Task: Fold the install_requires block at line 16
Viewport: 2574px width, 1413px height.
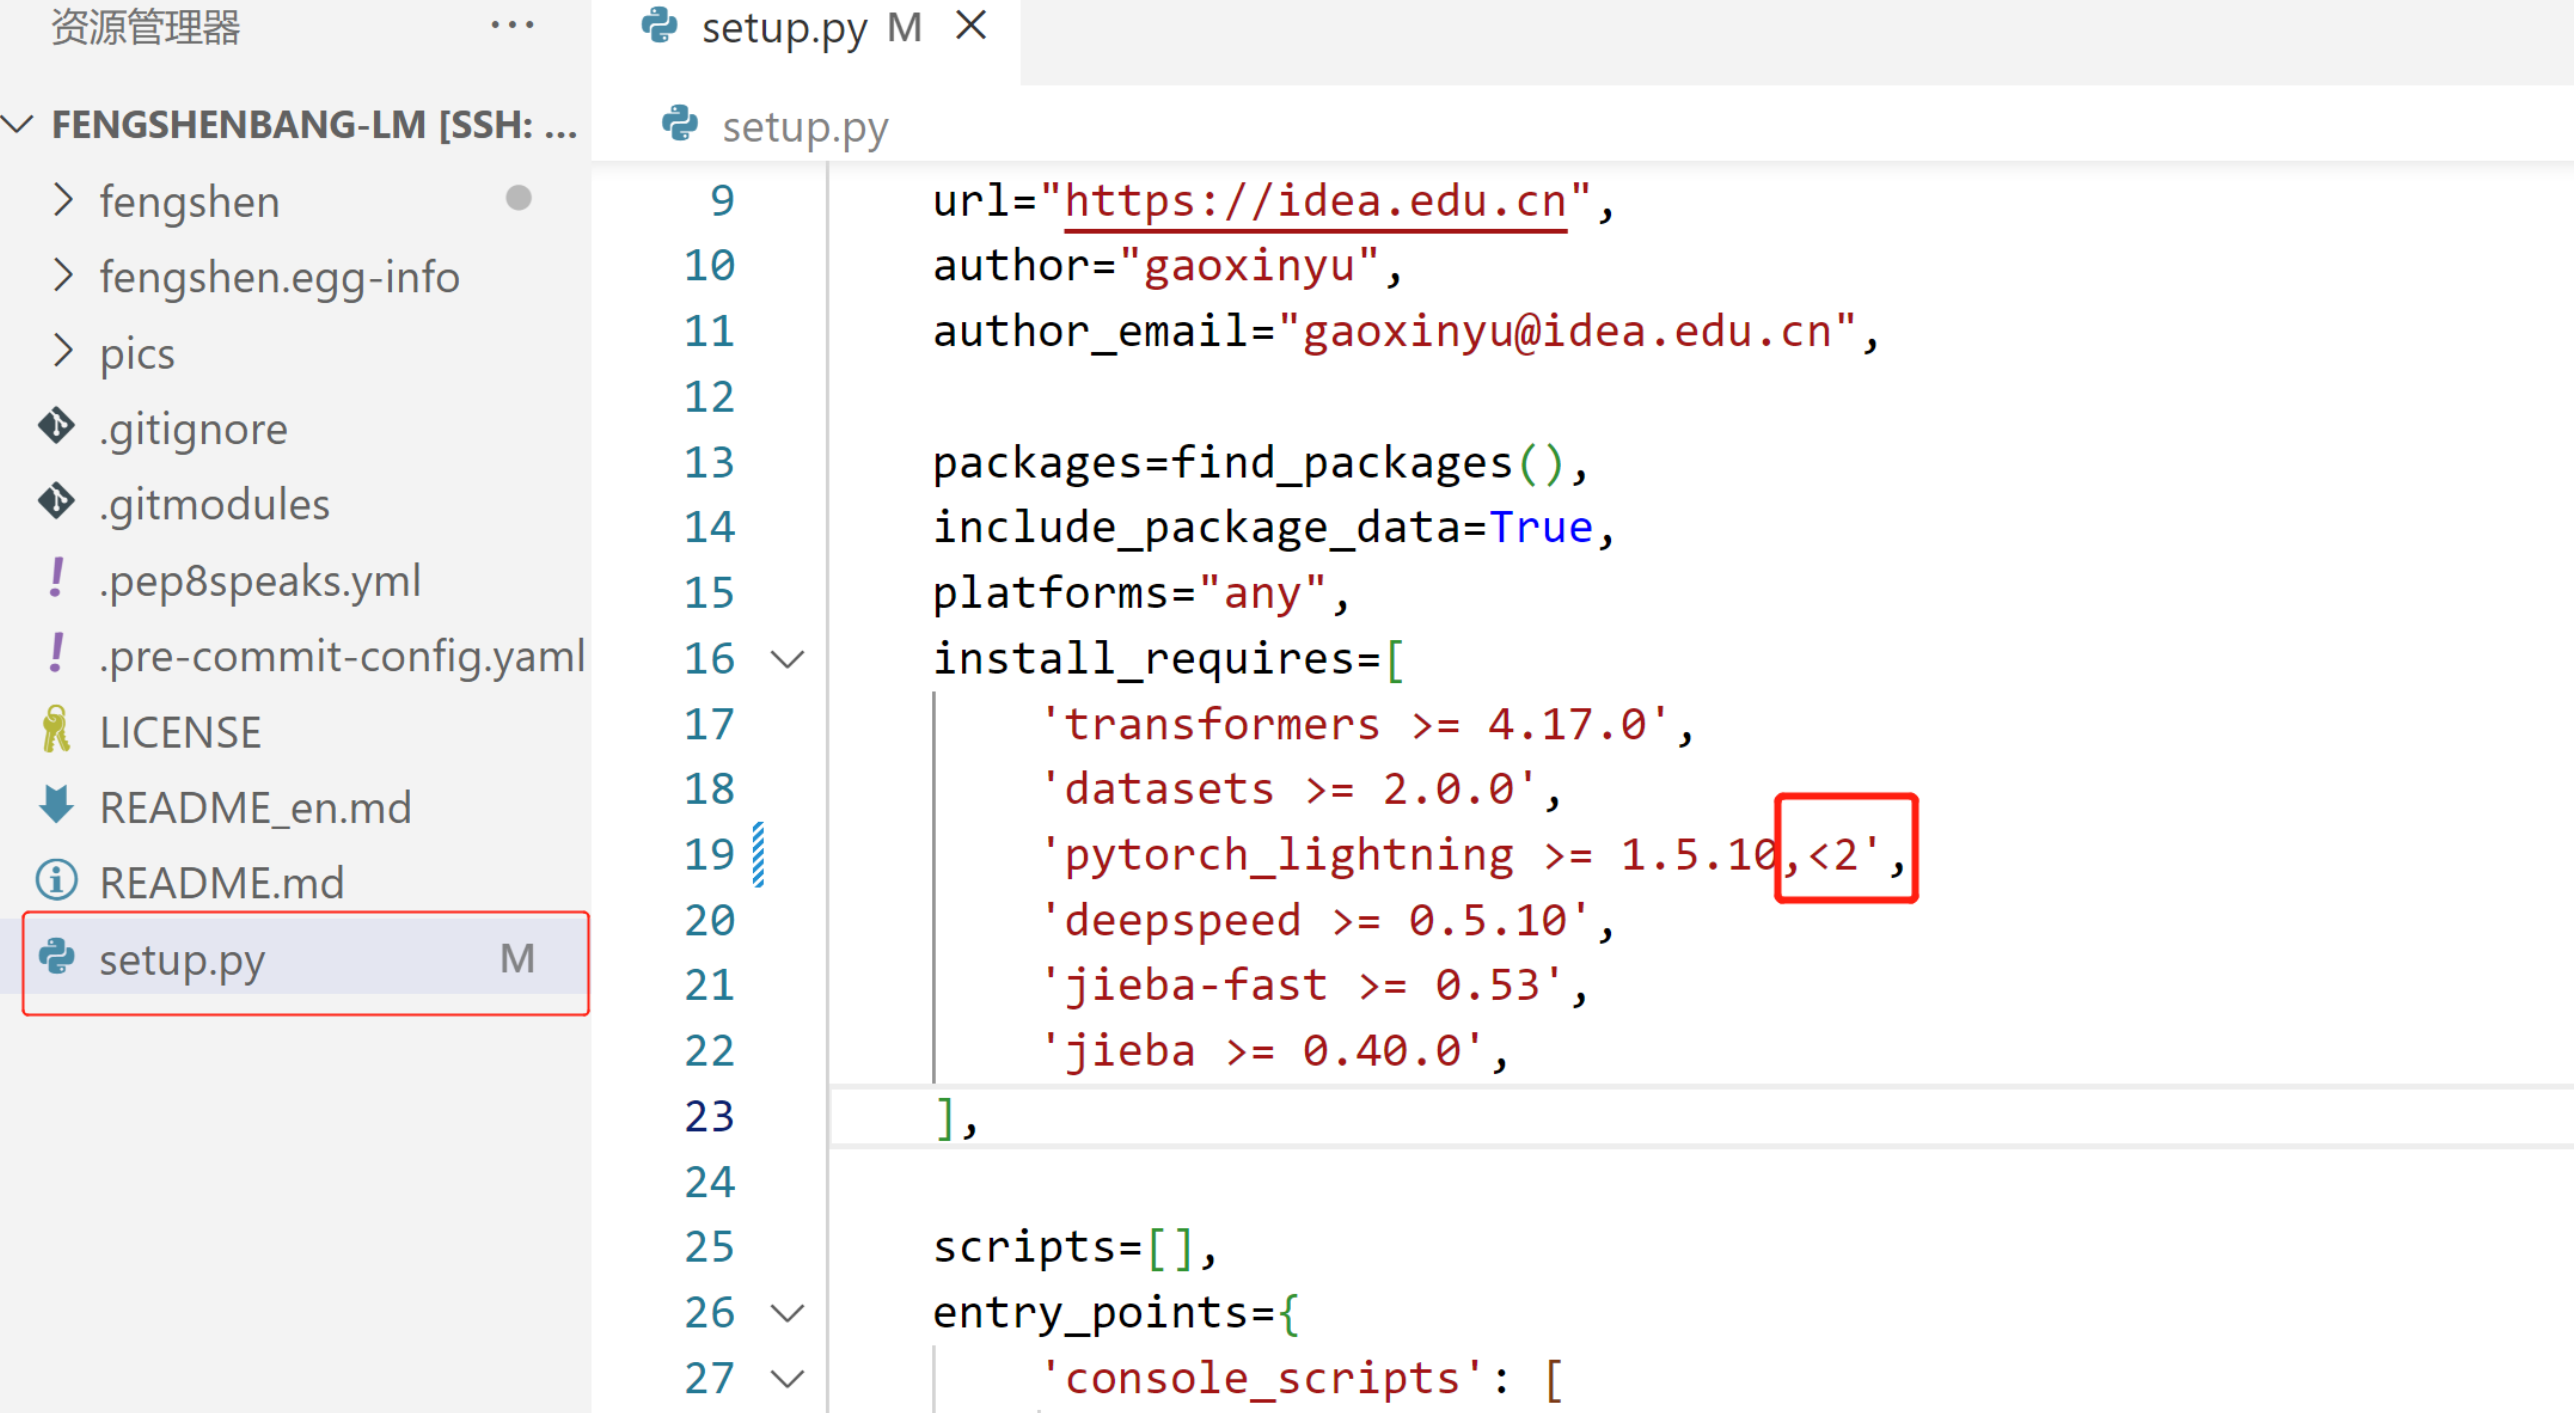Action: (x=788, y=659)
